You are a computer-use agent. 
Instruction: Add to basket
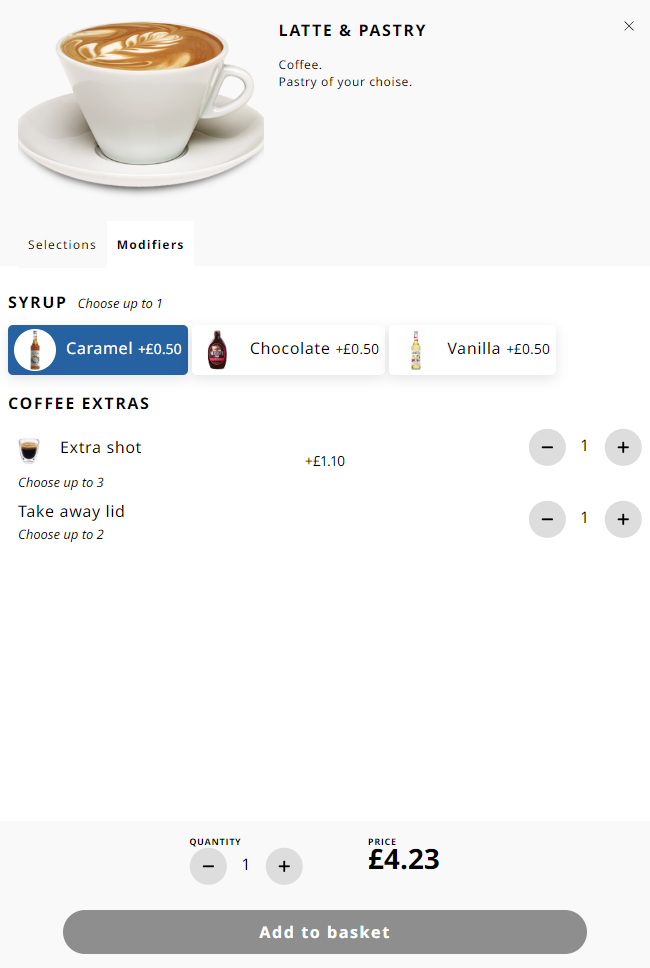click(325, 932)
